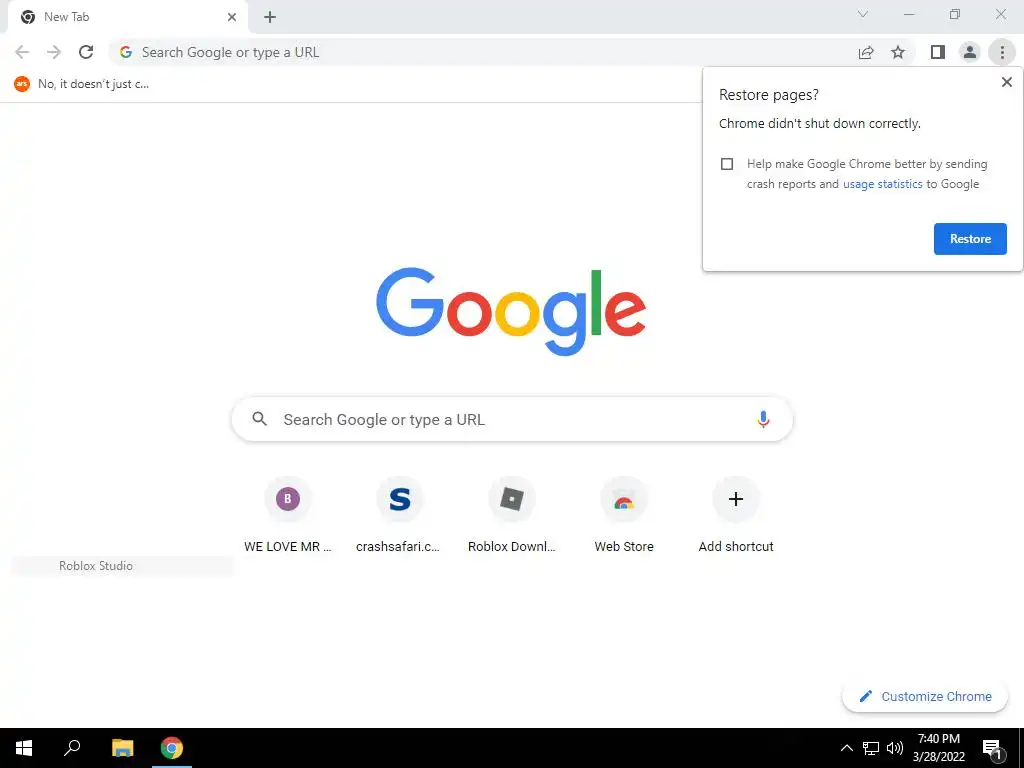Open the side panel icon
The width and height of the screenshot is (1024, 768).
click(938, 52)
